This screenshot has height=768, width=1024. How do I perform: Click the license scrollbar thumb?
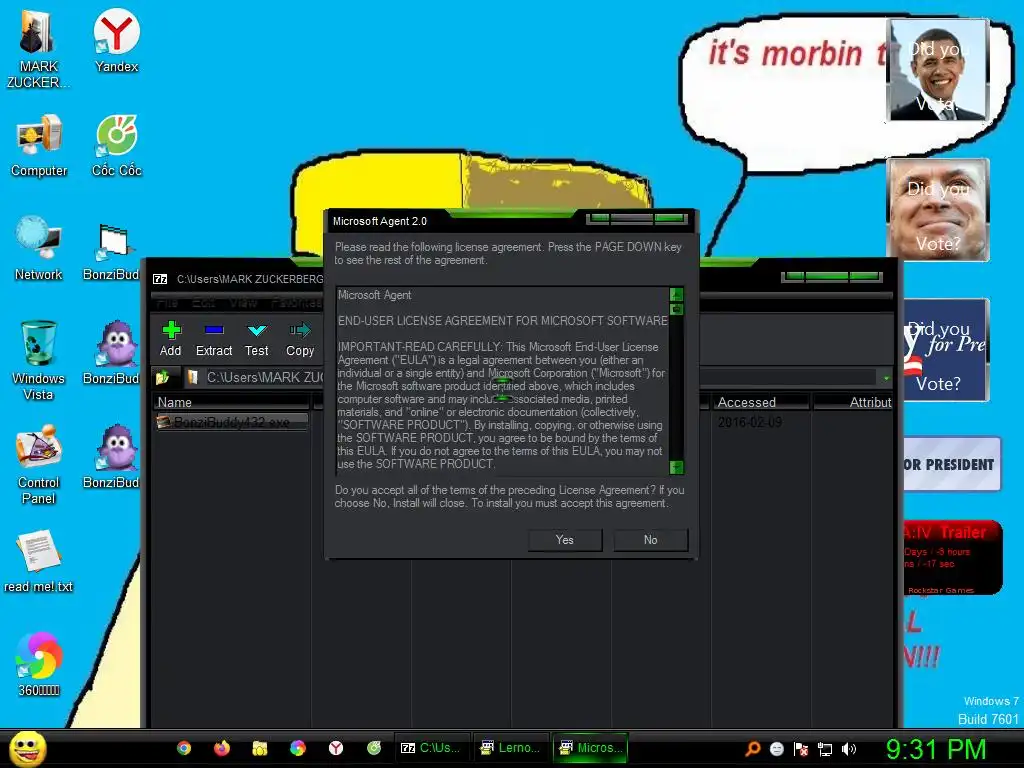coord(677,309)
